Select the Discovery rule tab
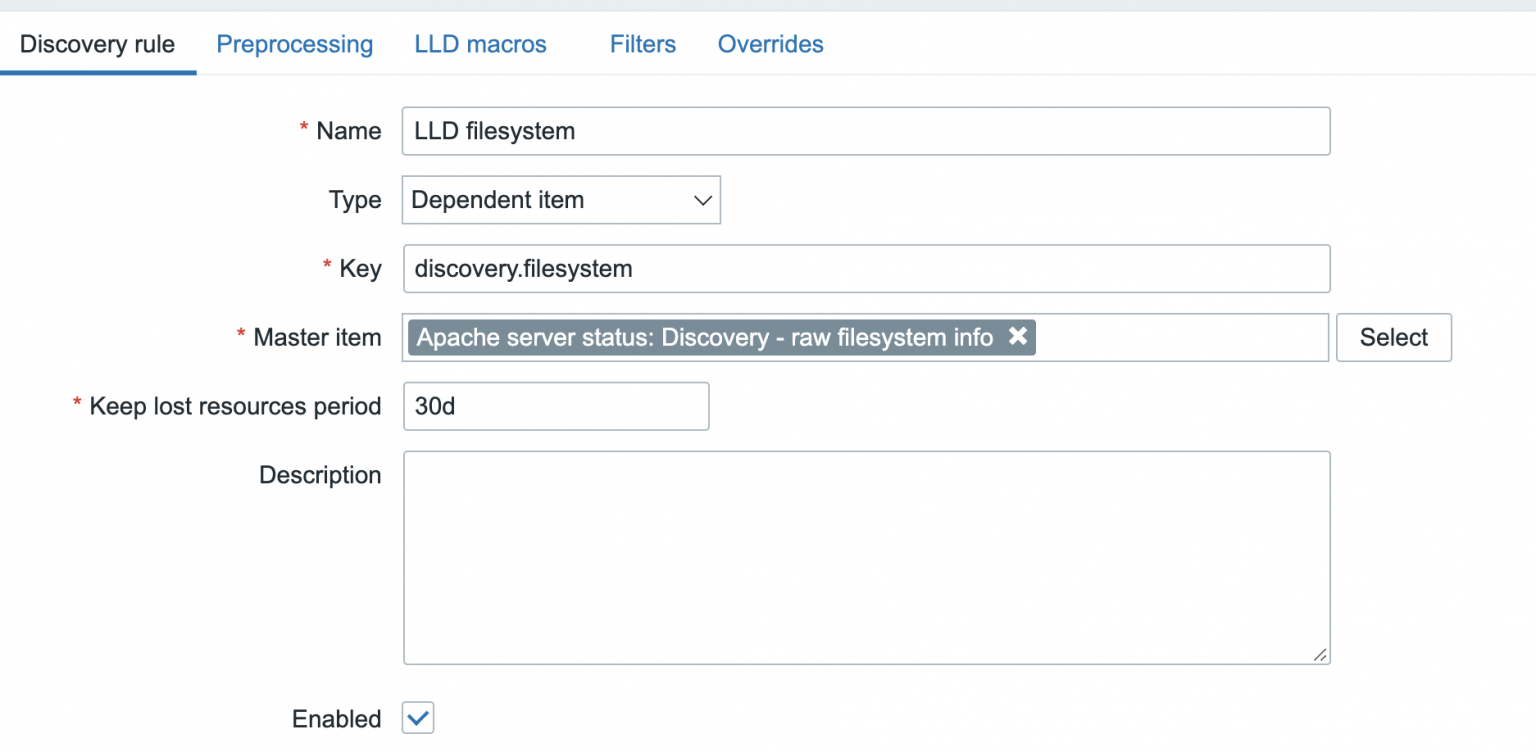Image resolution: width=1536 pixels, height=752 pixels. [97, 44]
